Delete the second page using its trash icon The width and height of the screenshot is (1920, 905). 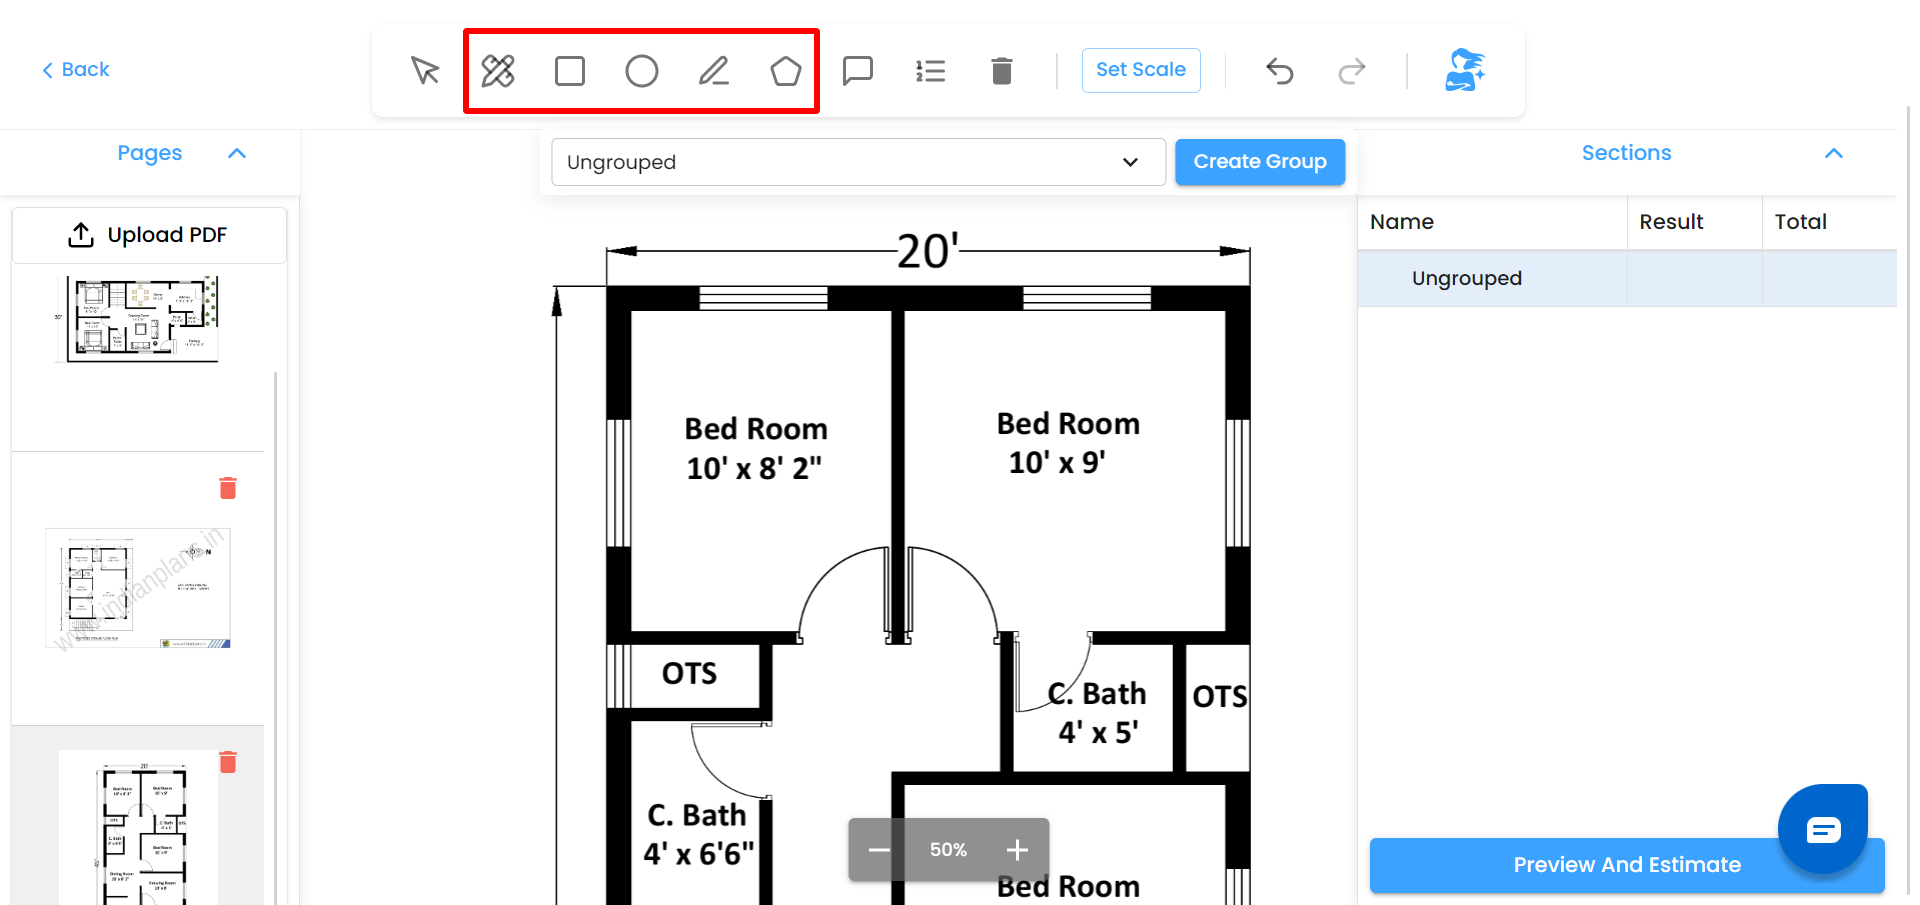(x=228, y=487)
